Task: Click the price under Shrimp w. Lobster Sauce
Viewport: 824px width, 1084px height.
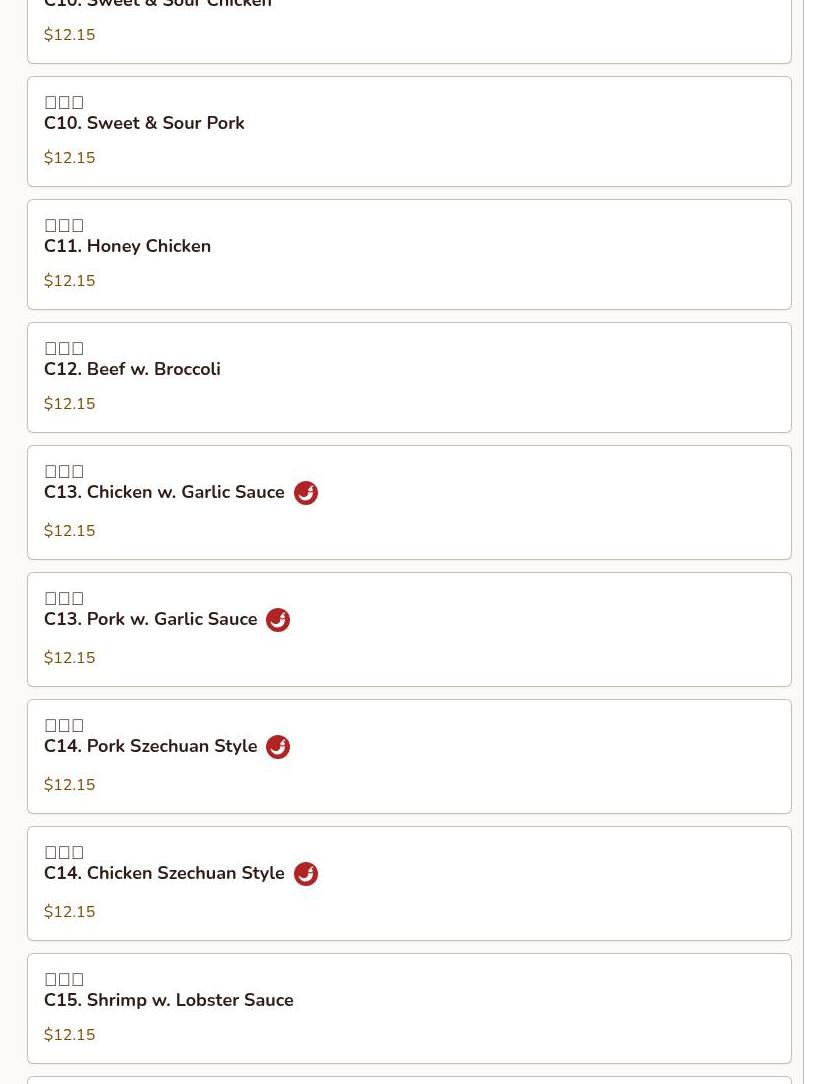Action: coord(70,1035)
